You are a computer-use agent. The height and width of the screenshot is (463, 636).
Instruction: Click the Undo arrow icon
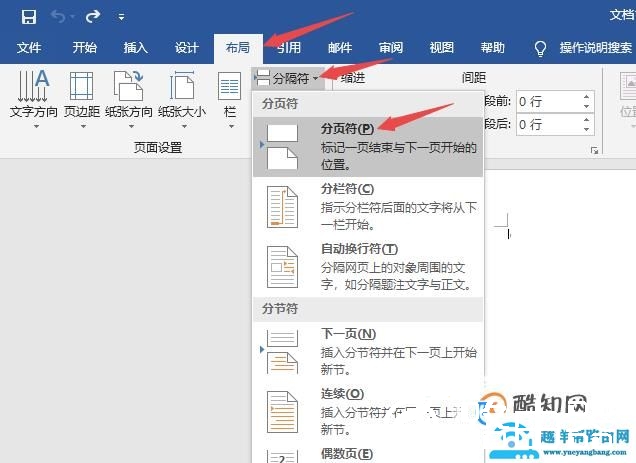[x=58, y=17]
